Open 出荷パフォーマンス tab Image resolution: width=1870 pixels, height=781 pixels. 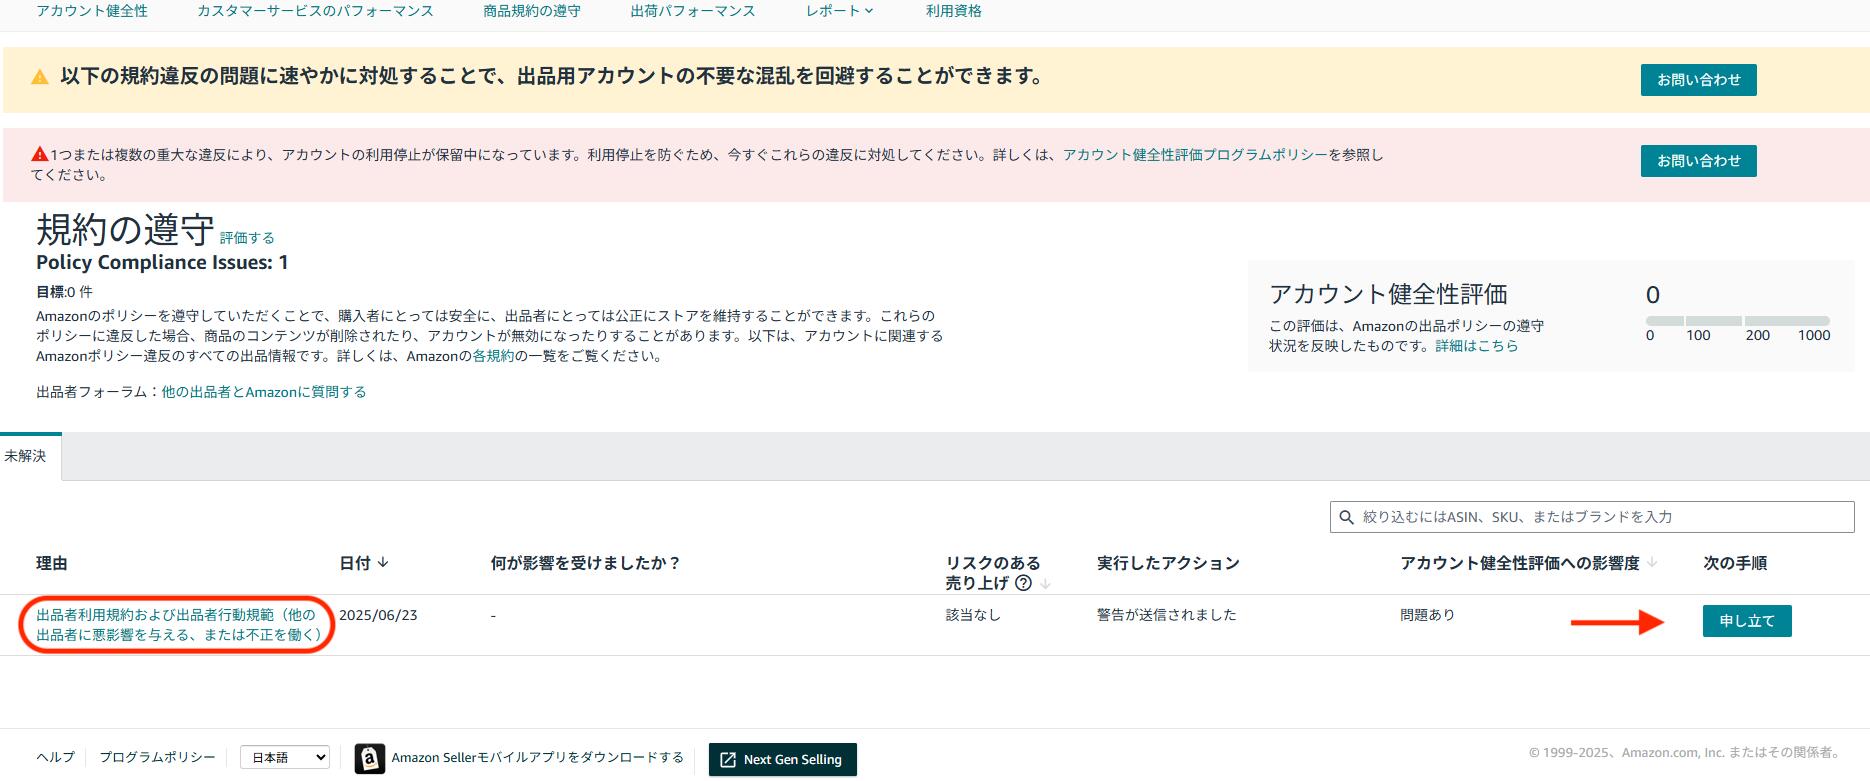pos(693,11)
